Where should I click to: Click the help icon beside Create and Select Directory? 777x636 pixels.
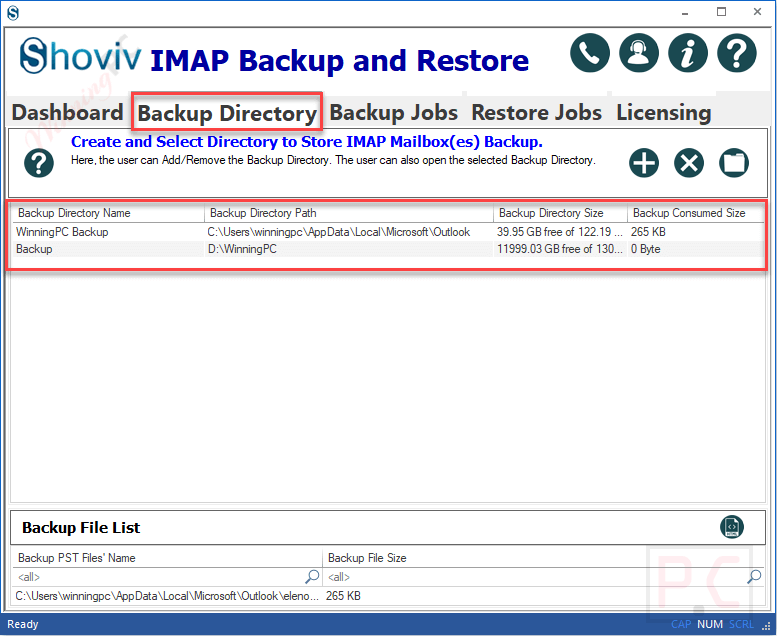click(39, 163)
